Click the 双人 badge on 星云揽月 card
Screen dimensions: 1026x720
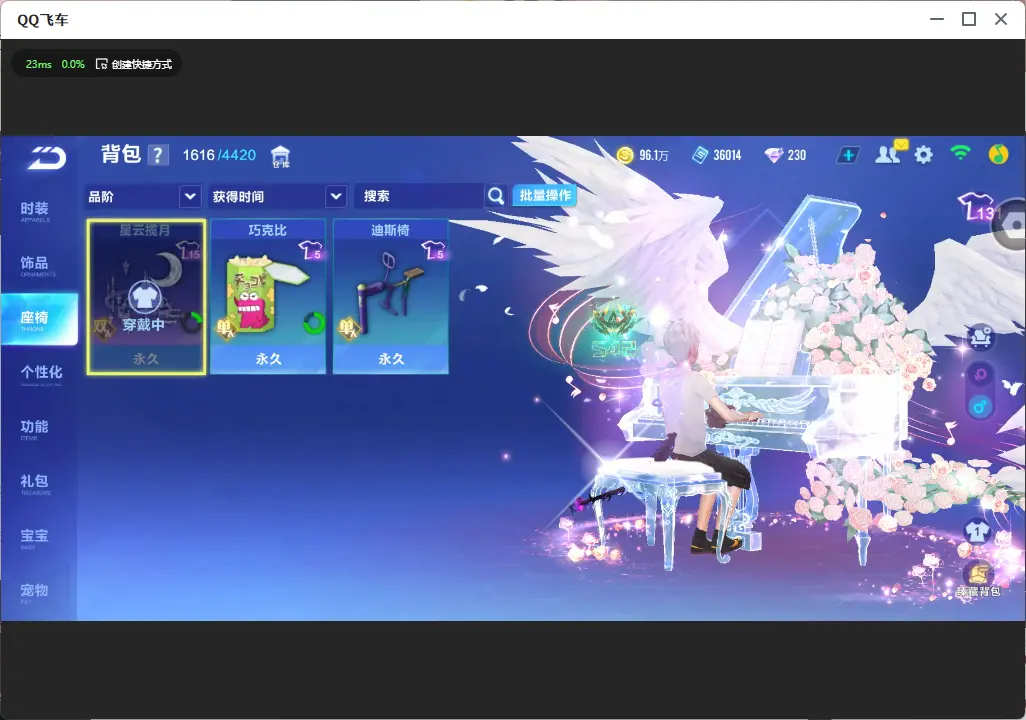pos(103,327)
